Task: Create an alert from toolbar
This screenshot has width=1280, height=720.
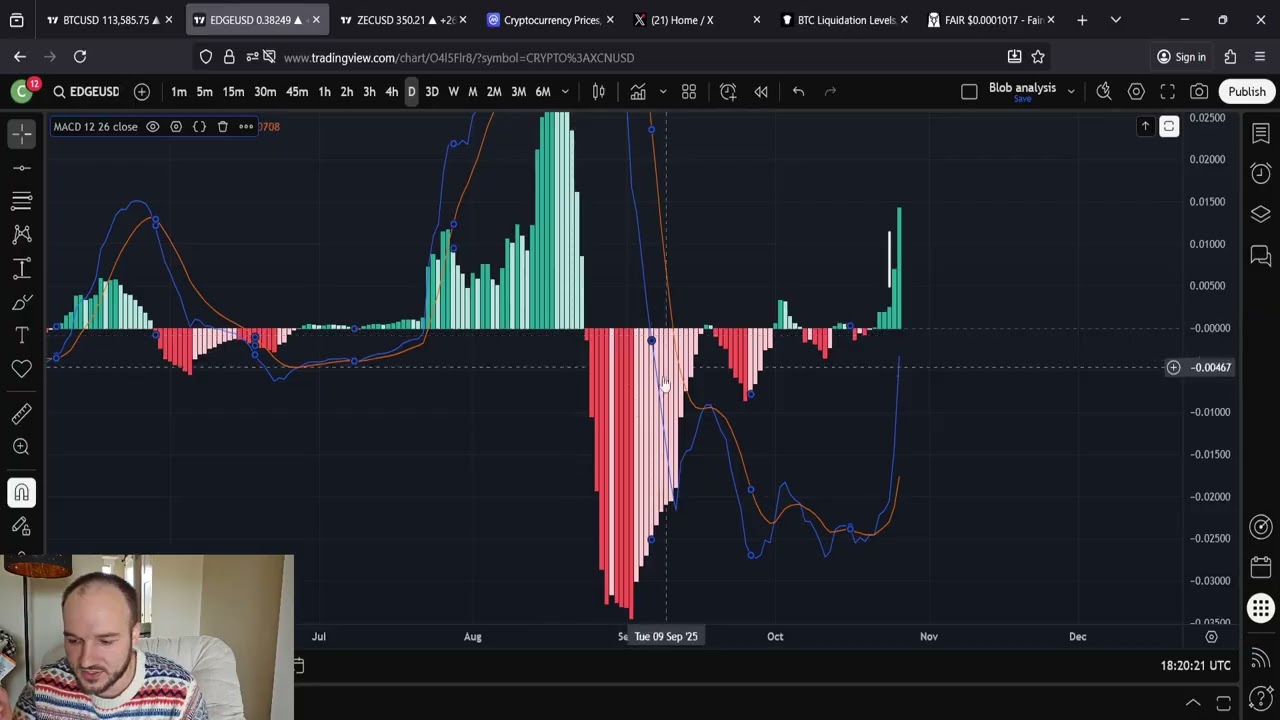Action: (728, 92)
